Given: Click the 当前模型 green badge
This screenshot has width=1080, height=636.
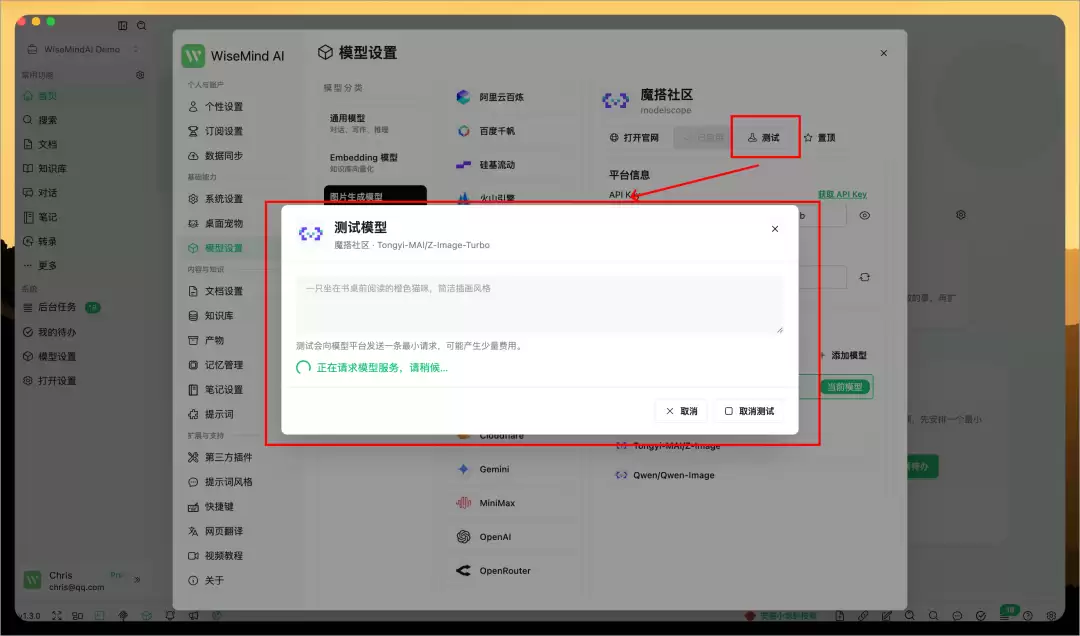Looking at the screenshot, I should pyautogui.click(x=846, y=387).
